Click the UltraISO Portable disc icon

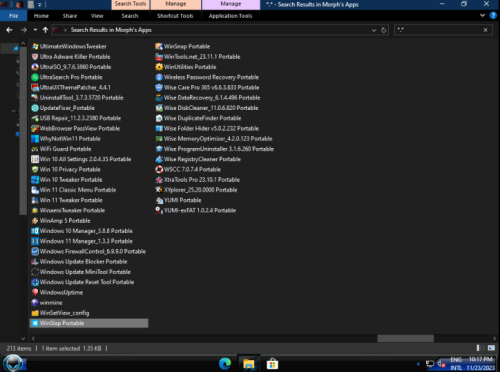(35, 67)
